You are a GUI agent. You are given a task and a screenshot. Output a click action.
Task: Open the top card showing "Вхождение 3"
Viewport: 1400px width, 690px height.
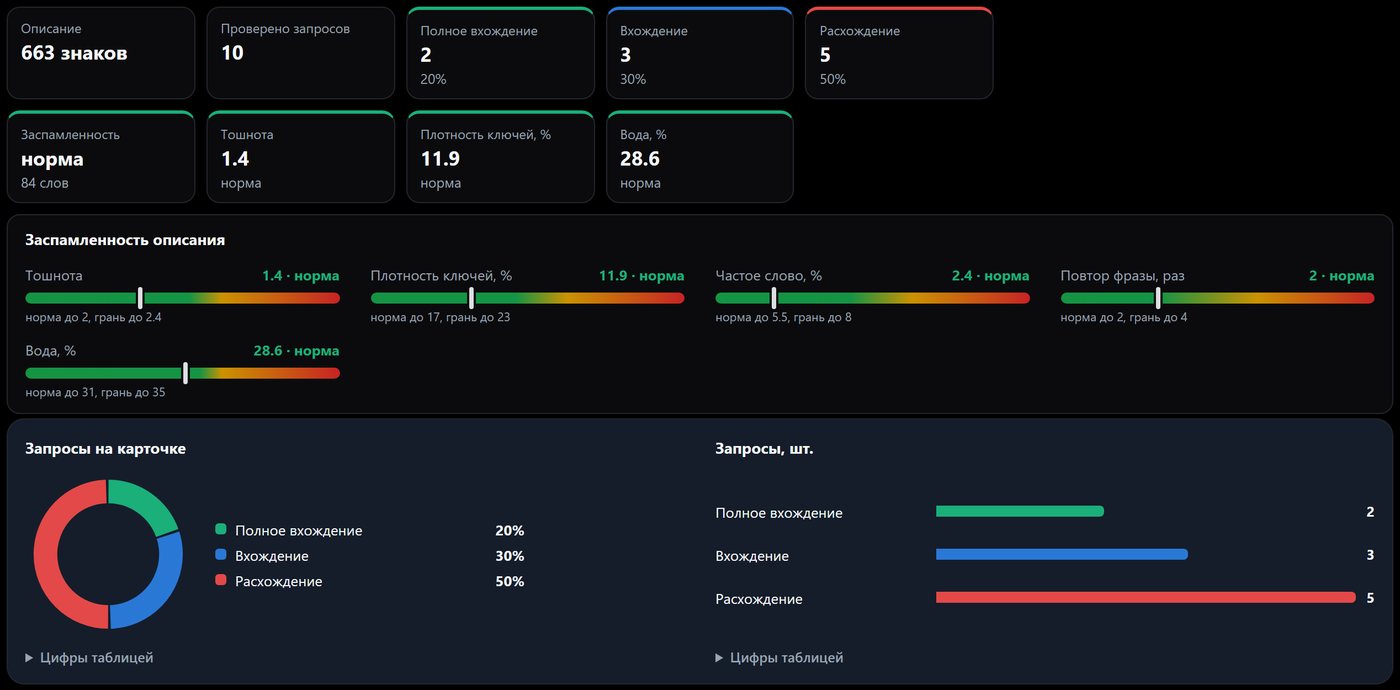(x=700, y=53)
